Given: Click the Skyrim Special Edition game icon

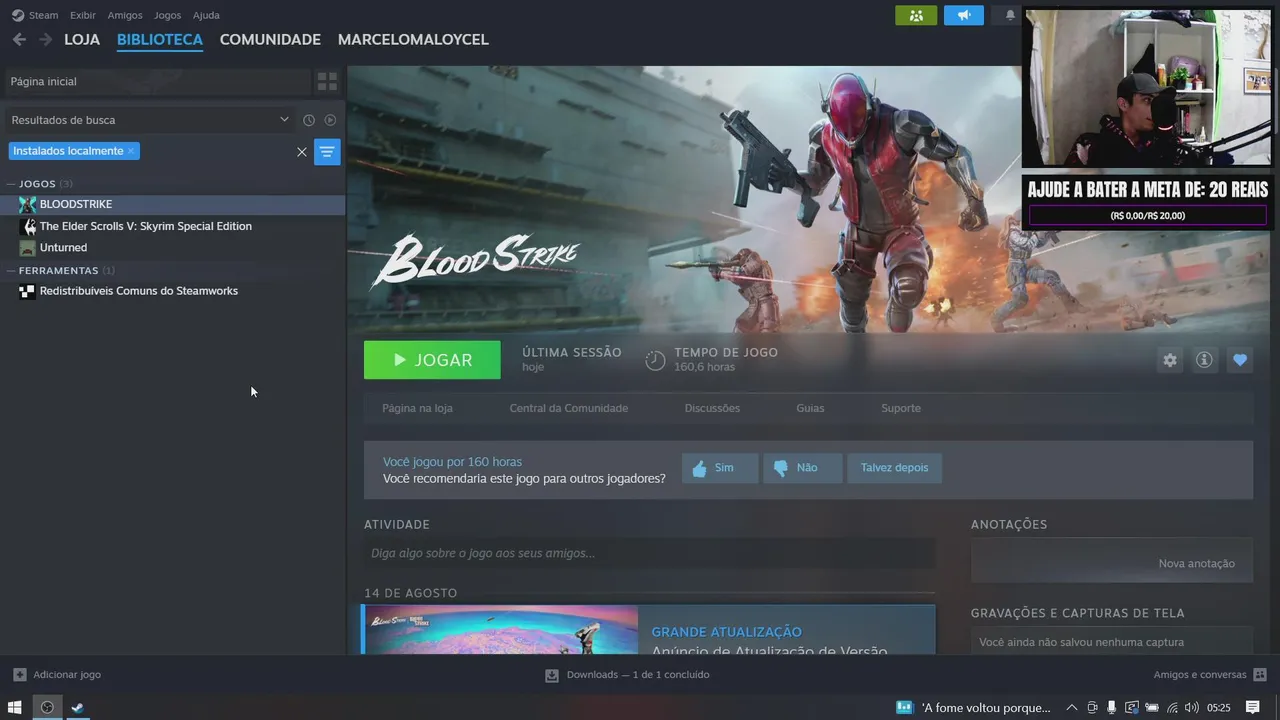Looking at the screenshot, I should click(x=27, y=226).
